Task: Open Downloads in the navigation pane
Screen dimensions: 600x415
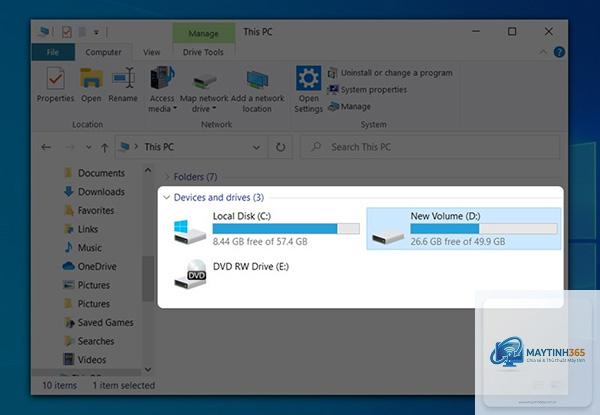Action: click(x=101, y=192)
